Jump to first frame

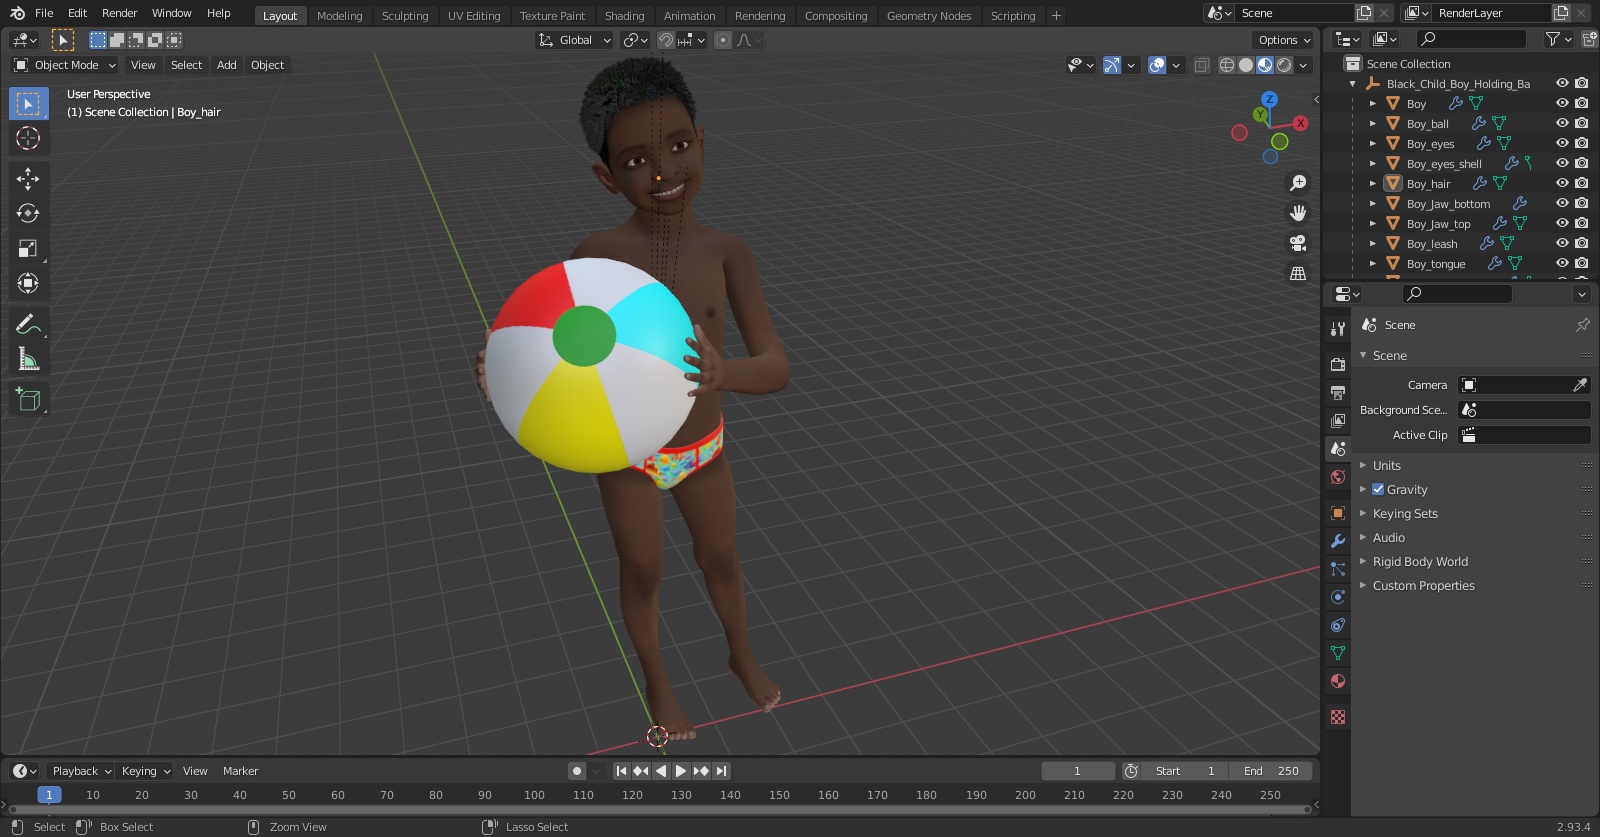(621, 771)
